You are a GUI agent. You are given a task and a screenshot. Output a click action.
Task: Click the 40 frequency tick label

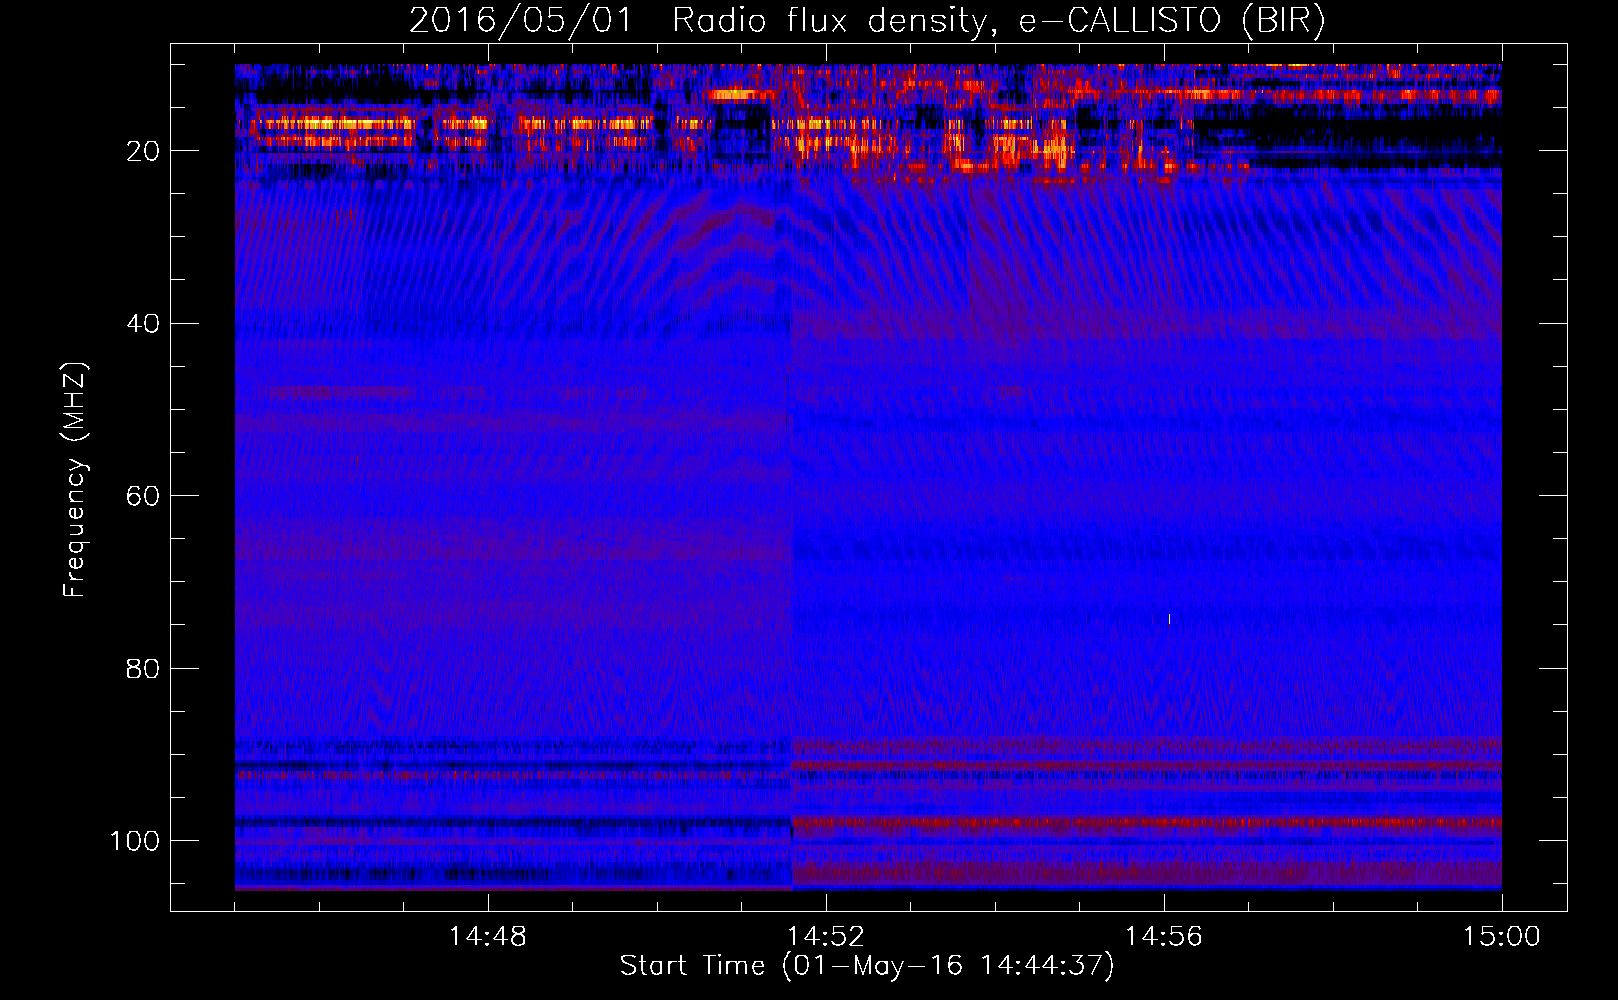point(143,324)
